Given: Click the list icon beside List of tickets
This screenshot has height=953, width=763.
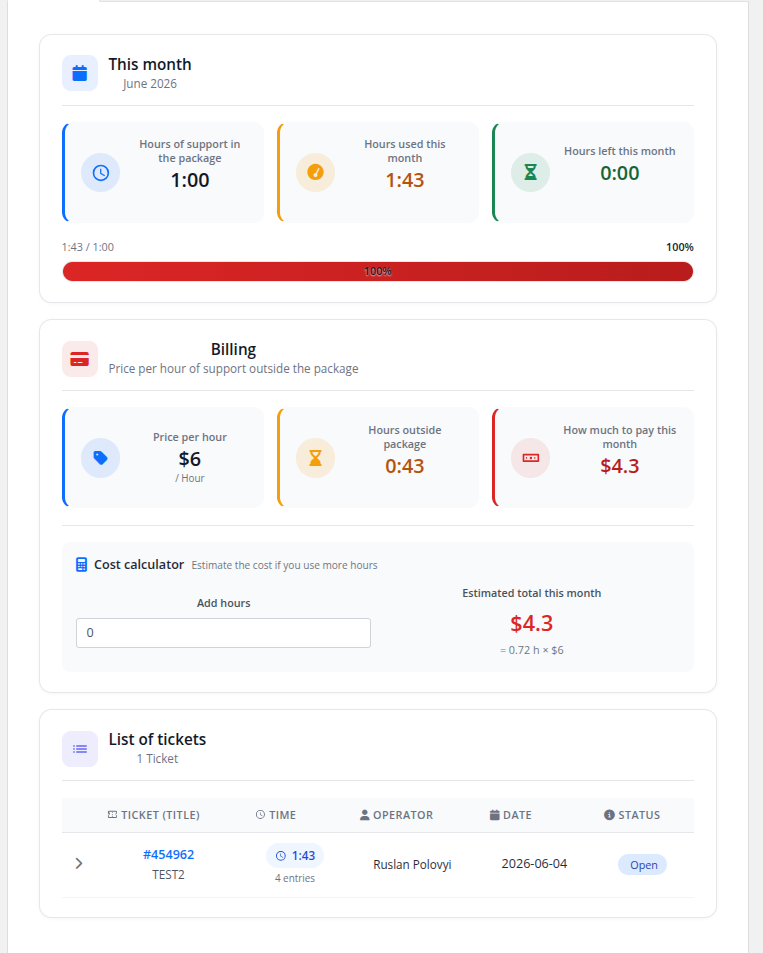Looking at the screenshot, I should [x=80, y=749].
